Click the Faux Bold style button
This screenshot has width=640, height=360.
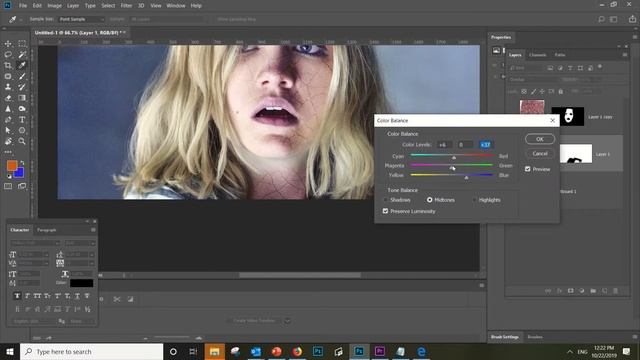click(17, 296)
